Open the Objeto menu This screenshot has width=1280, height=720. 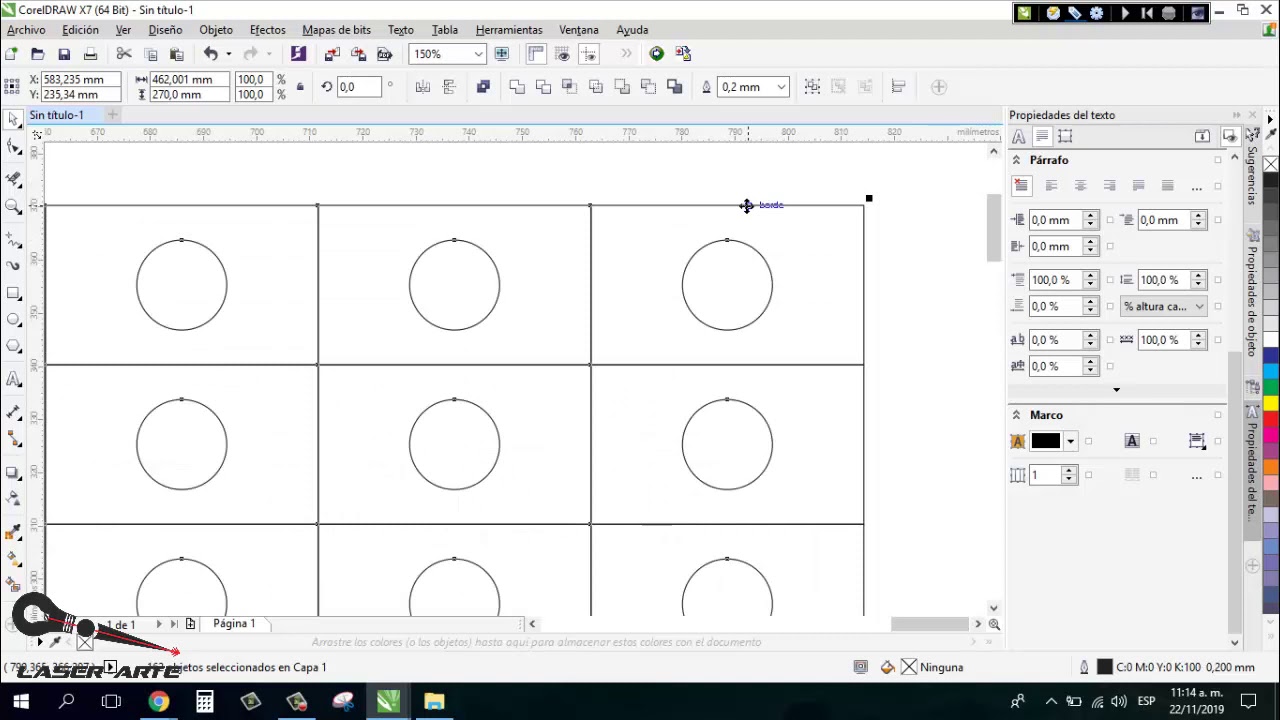[216, 30]
